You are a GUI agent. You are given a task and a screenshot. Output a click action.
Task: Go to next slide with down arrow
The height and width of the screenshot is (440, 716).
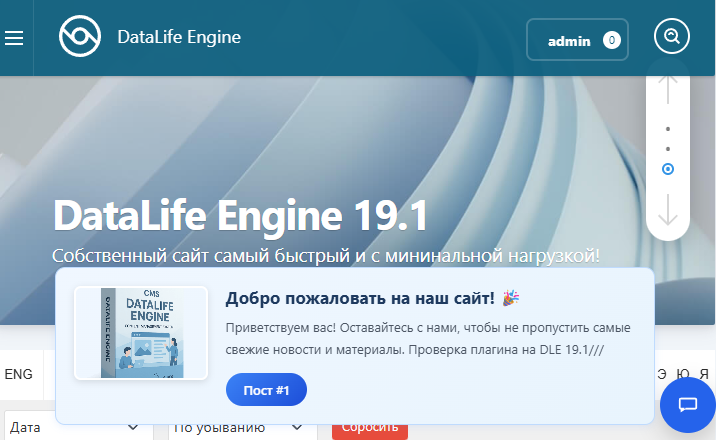click(x=668, y=210)
